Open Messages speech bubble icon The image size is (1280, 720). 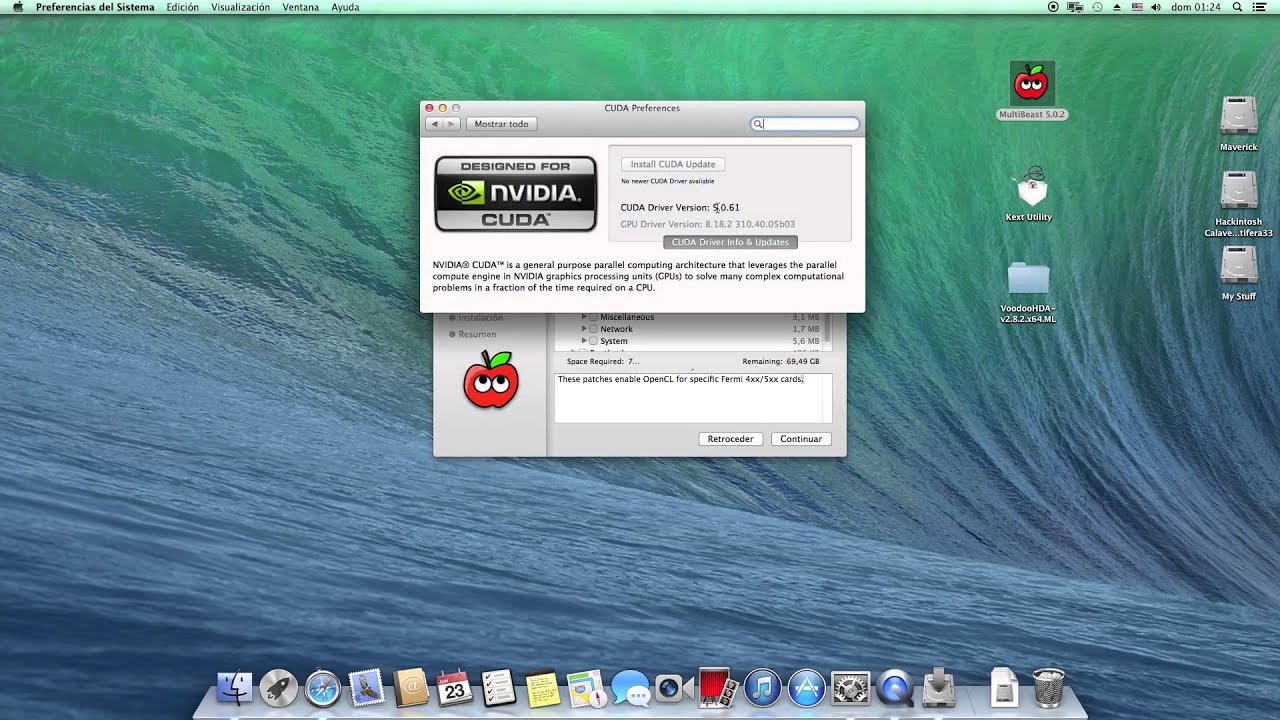pos(630,687)
